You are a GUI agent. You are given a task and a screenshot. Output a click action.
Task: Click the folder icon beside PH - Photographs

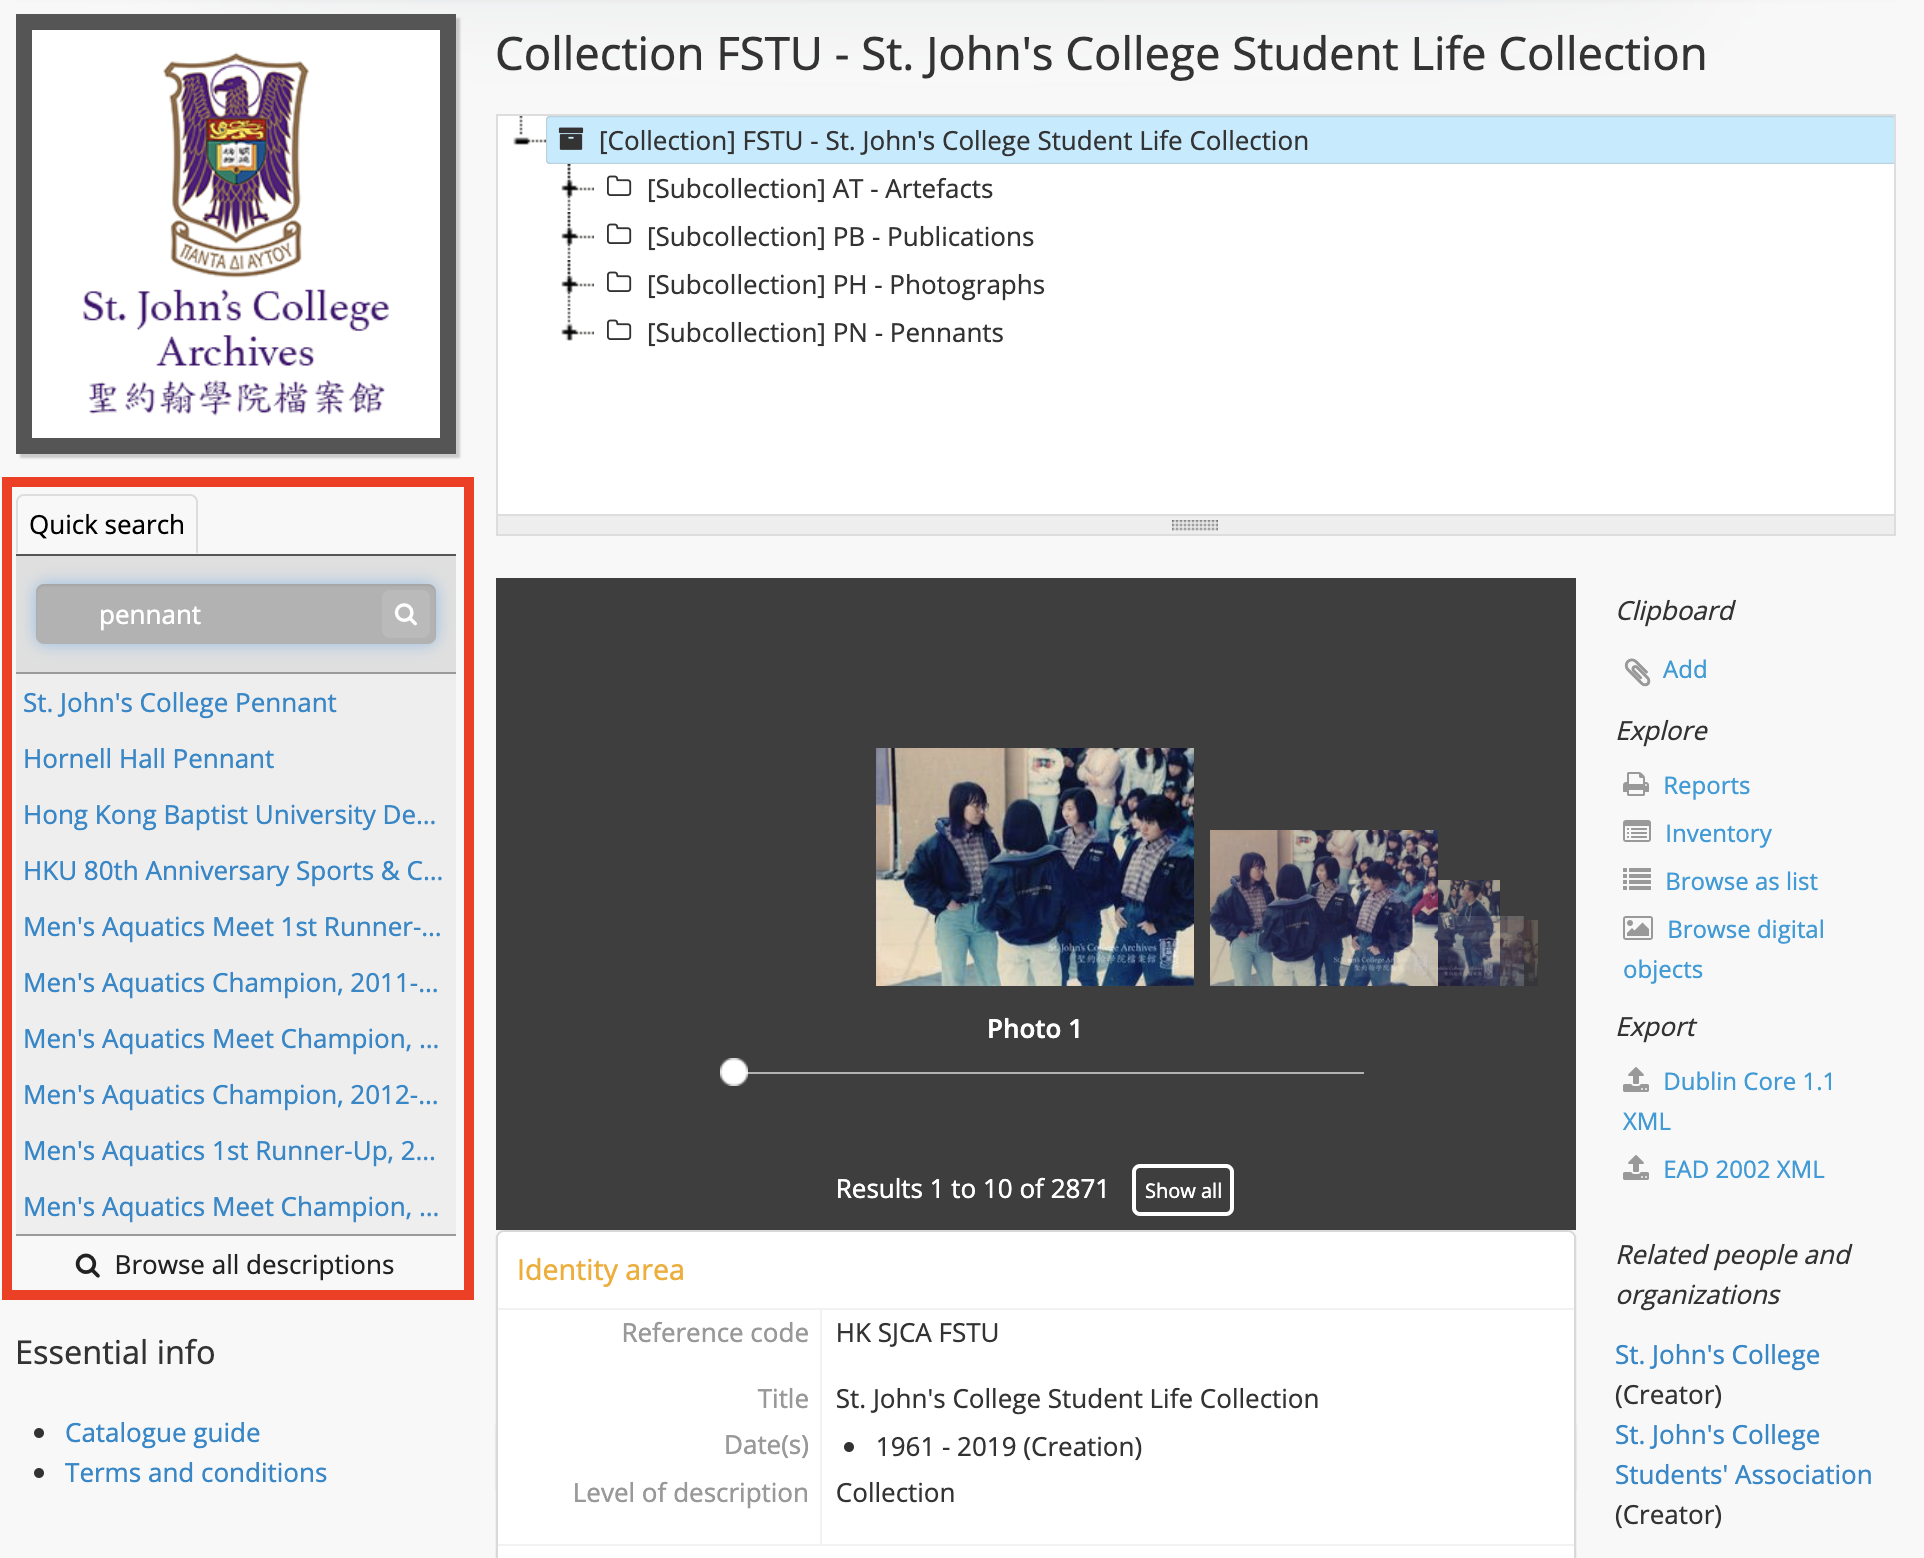coord(620,284)
